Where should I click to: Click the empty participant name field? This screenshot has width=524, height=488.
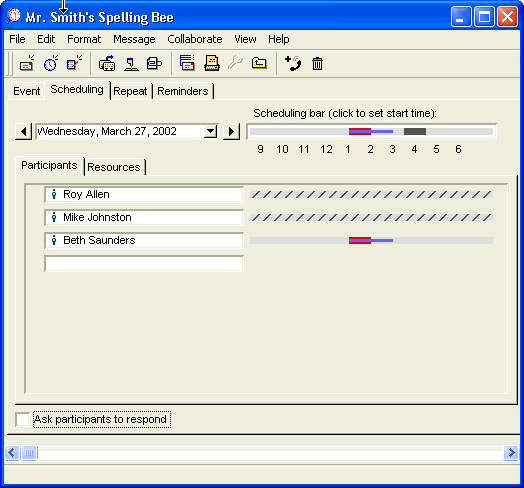[144, 263]
